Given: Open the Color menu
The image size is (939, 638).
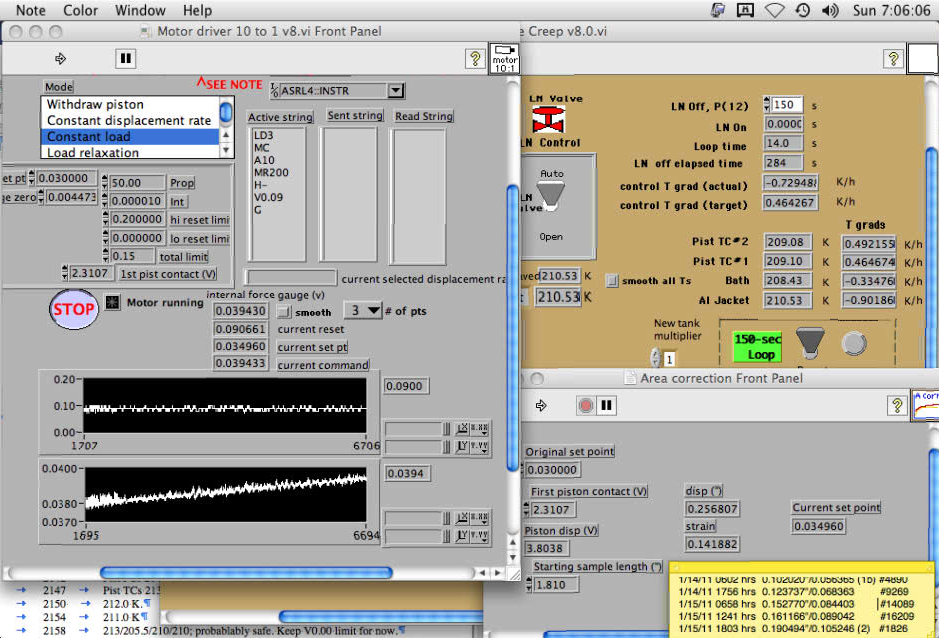Looking at the screenshot, I should click(80, 10).
